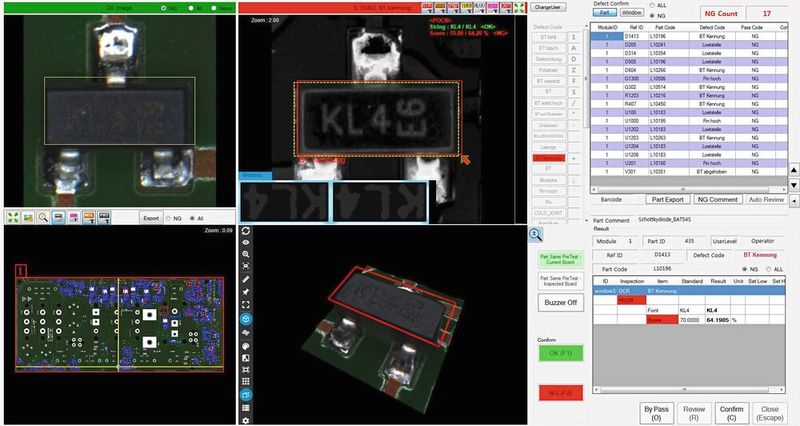Click the fullscreen corners icon in the 3D toolbar
800x426 pixels.
click(246, 305)
